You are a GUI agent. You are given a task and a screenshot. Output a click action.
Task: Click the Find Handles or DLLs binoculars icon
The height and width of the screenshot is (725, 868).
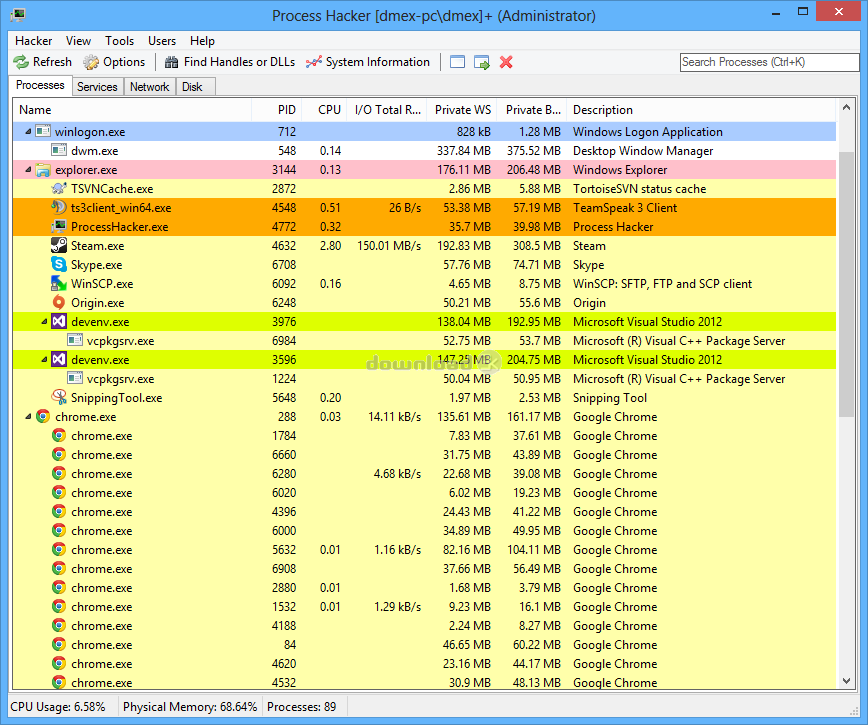(x=172, y=62)
